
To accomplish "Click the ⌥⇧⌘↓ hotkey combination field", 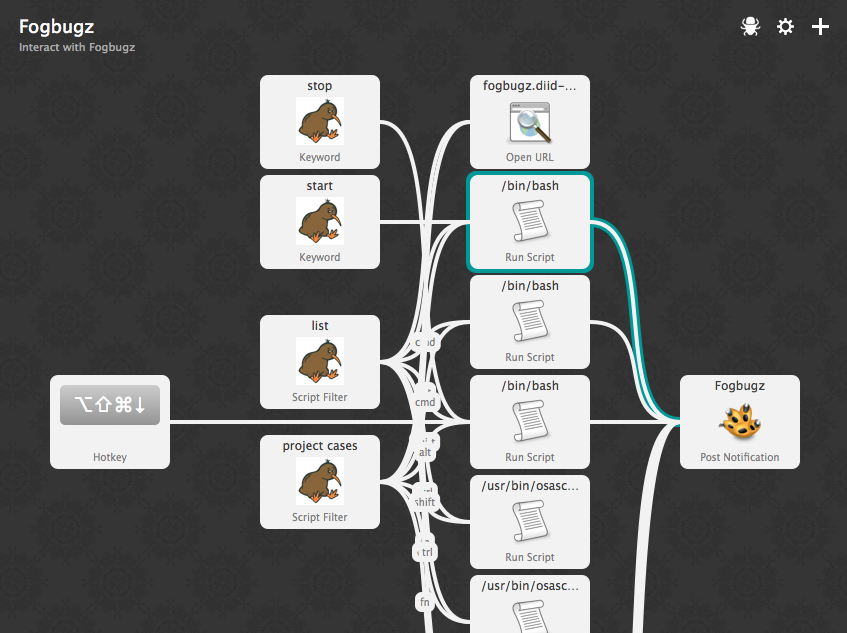I will [110, 405].
